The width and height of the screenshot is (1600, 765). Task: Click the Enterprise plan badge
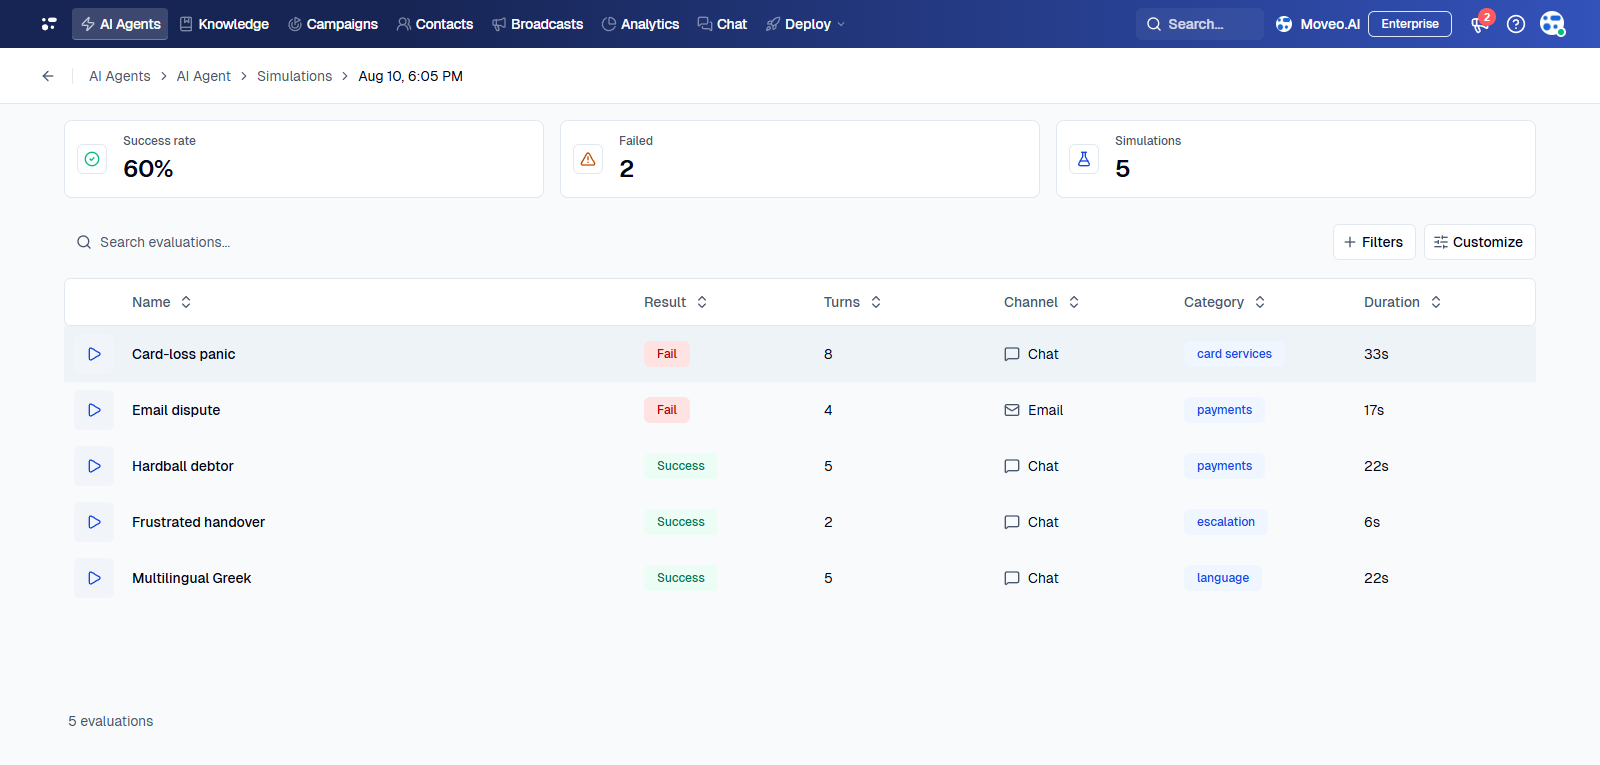(x=1410, y=24)
